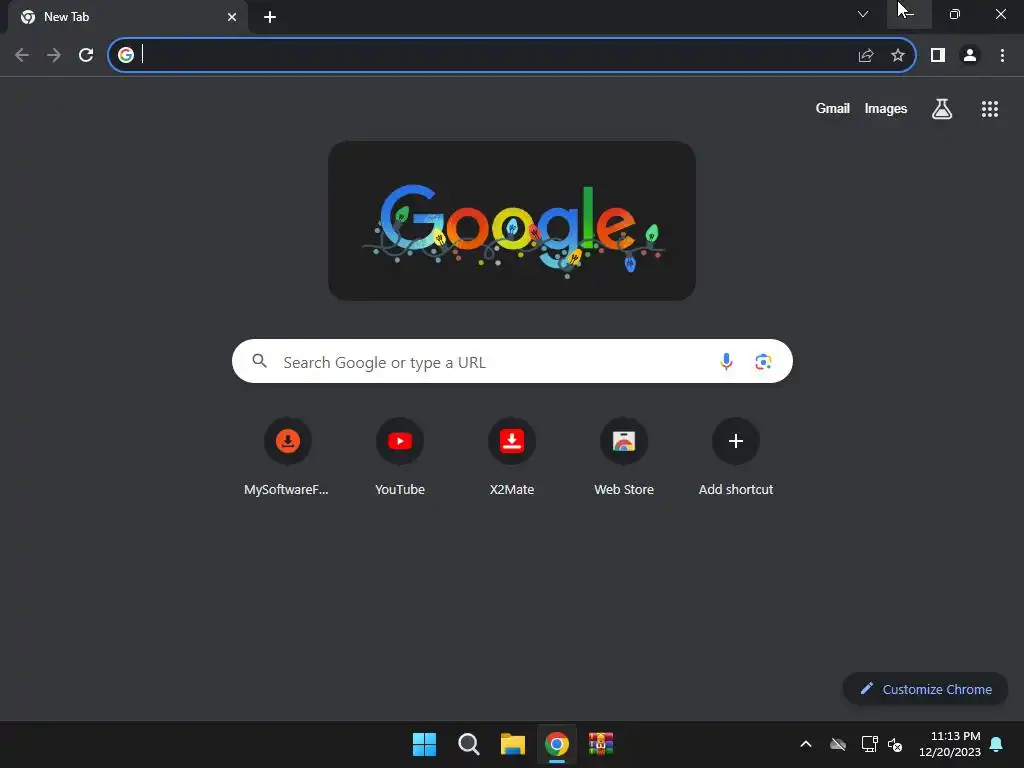1024x768 pixels.
Task: Click the Search Google or type a URL box
Action: coord(512,361)
